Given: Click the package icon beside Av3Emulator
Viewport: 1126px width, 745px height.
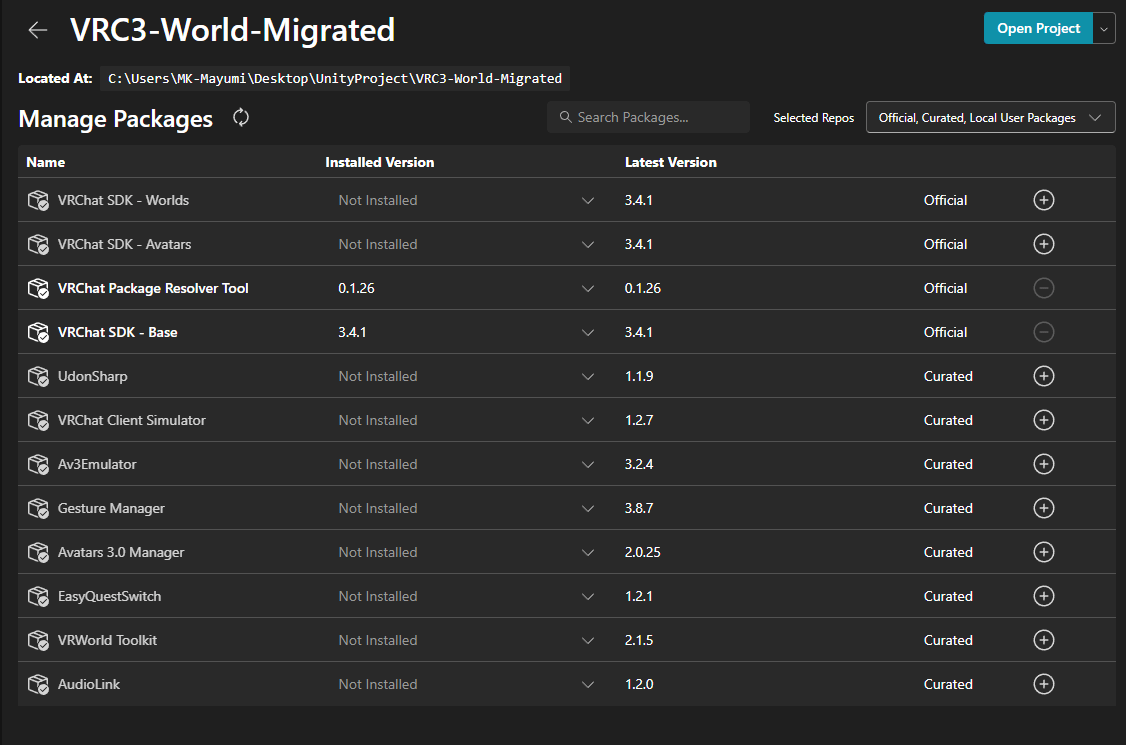Looking at the screenshot, I should [38, 464].
